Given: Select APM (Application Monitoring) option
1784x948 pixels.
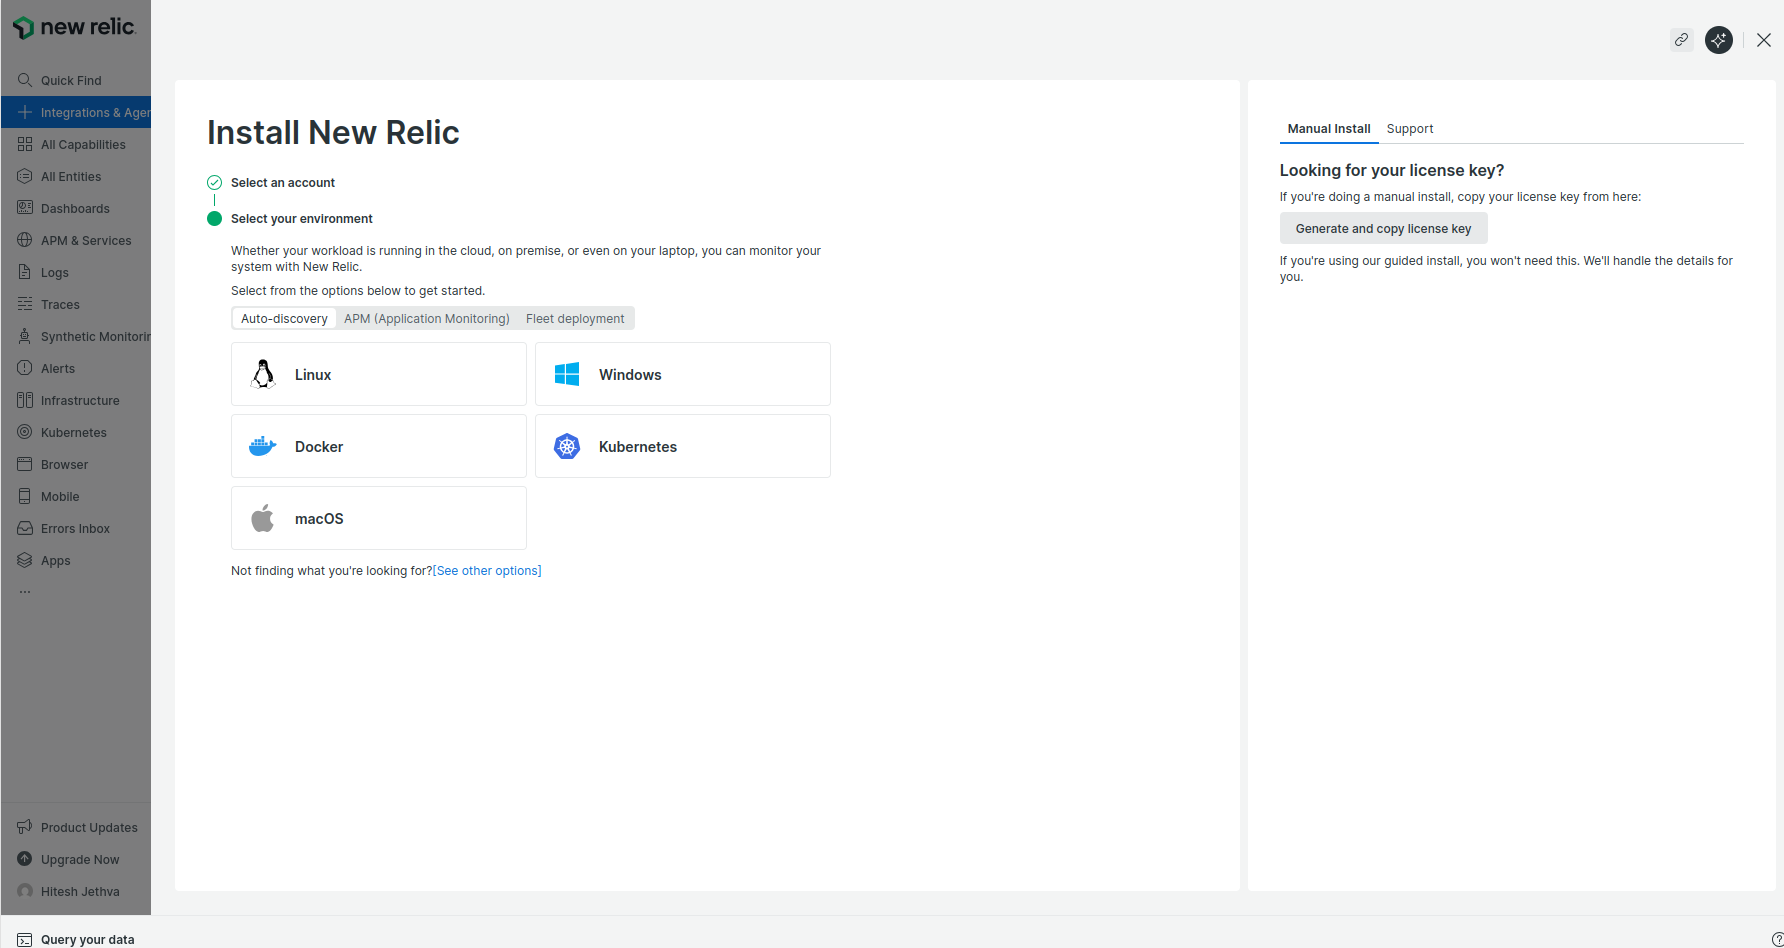Looking at the screenshot, I should click(426, 319).
